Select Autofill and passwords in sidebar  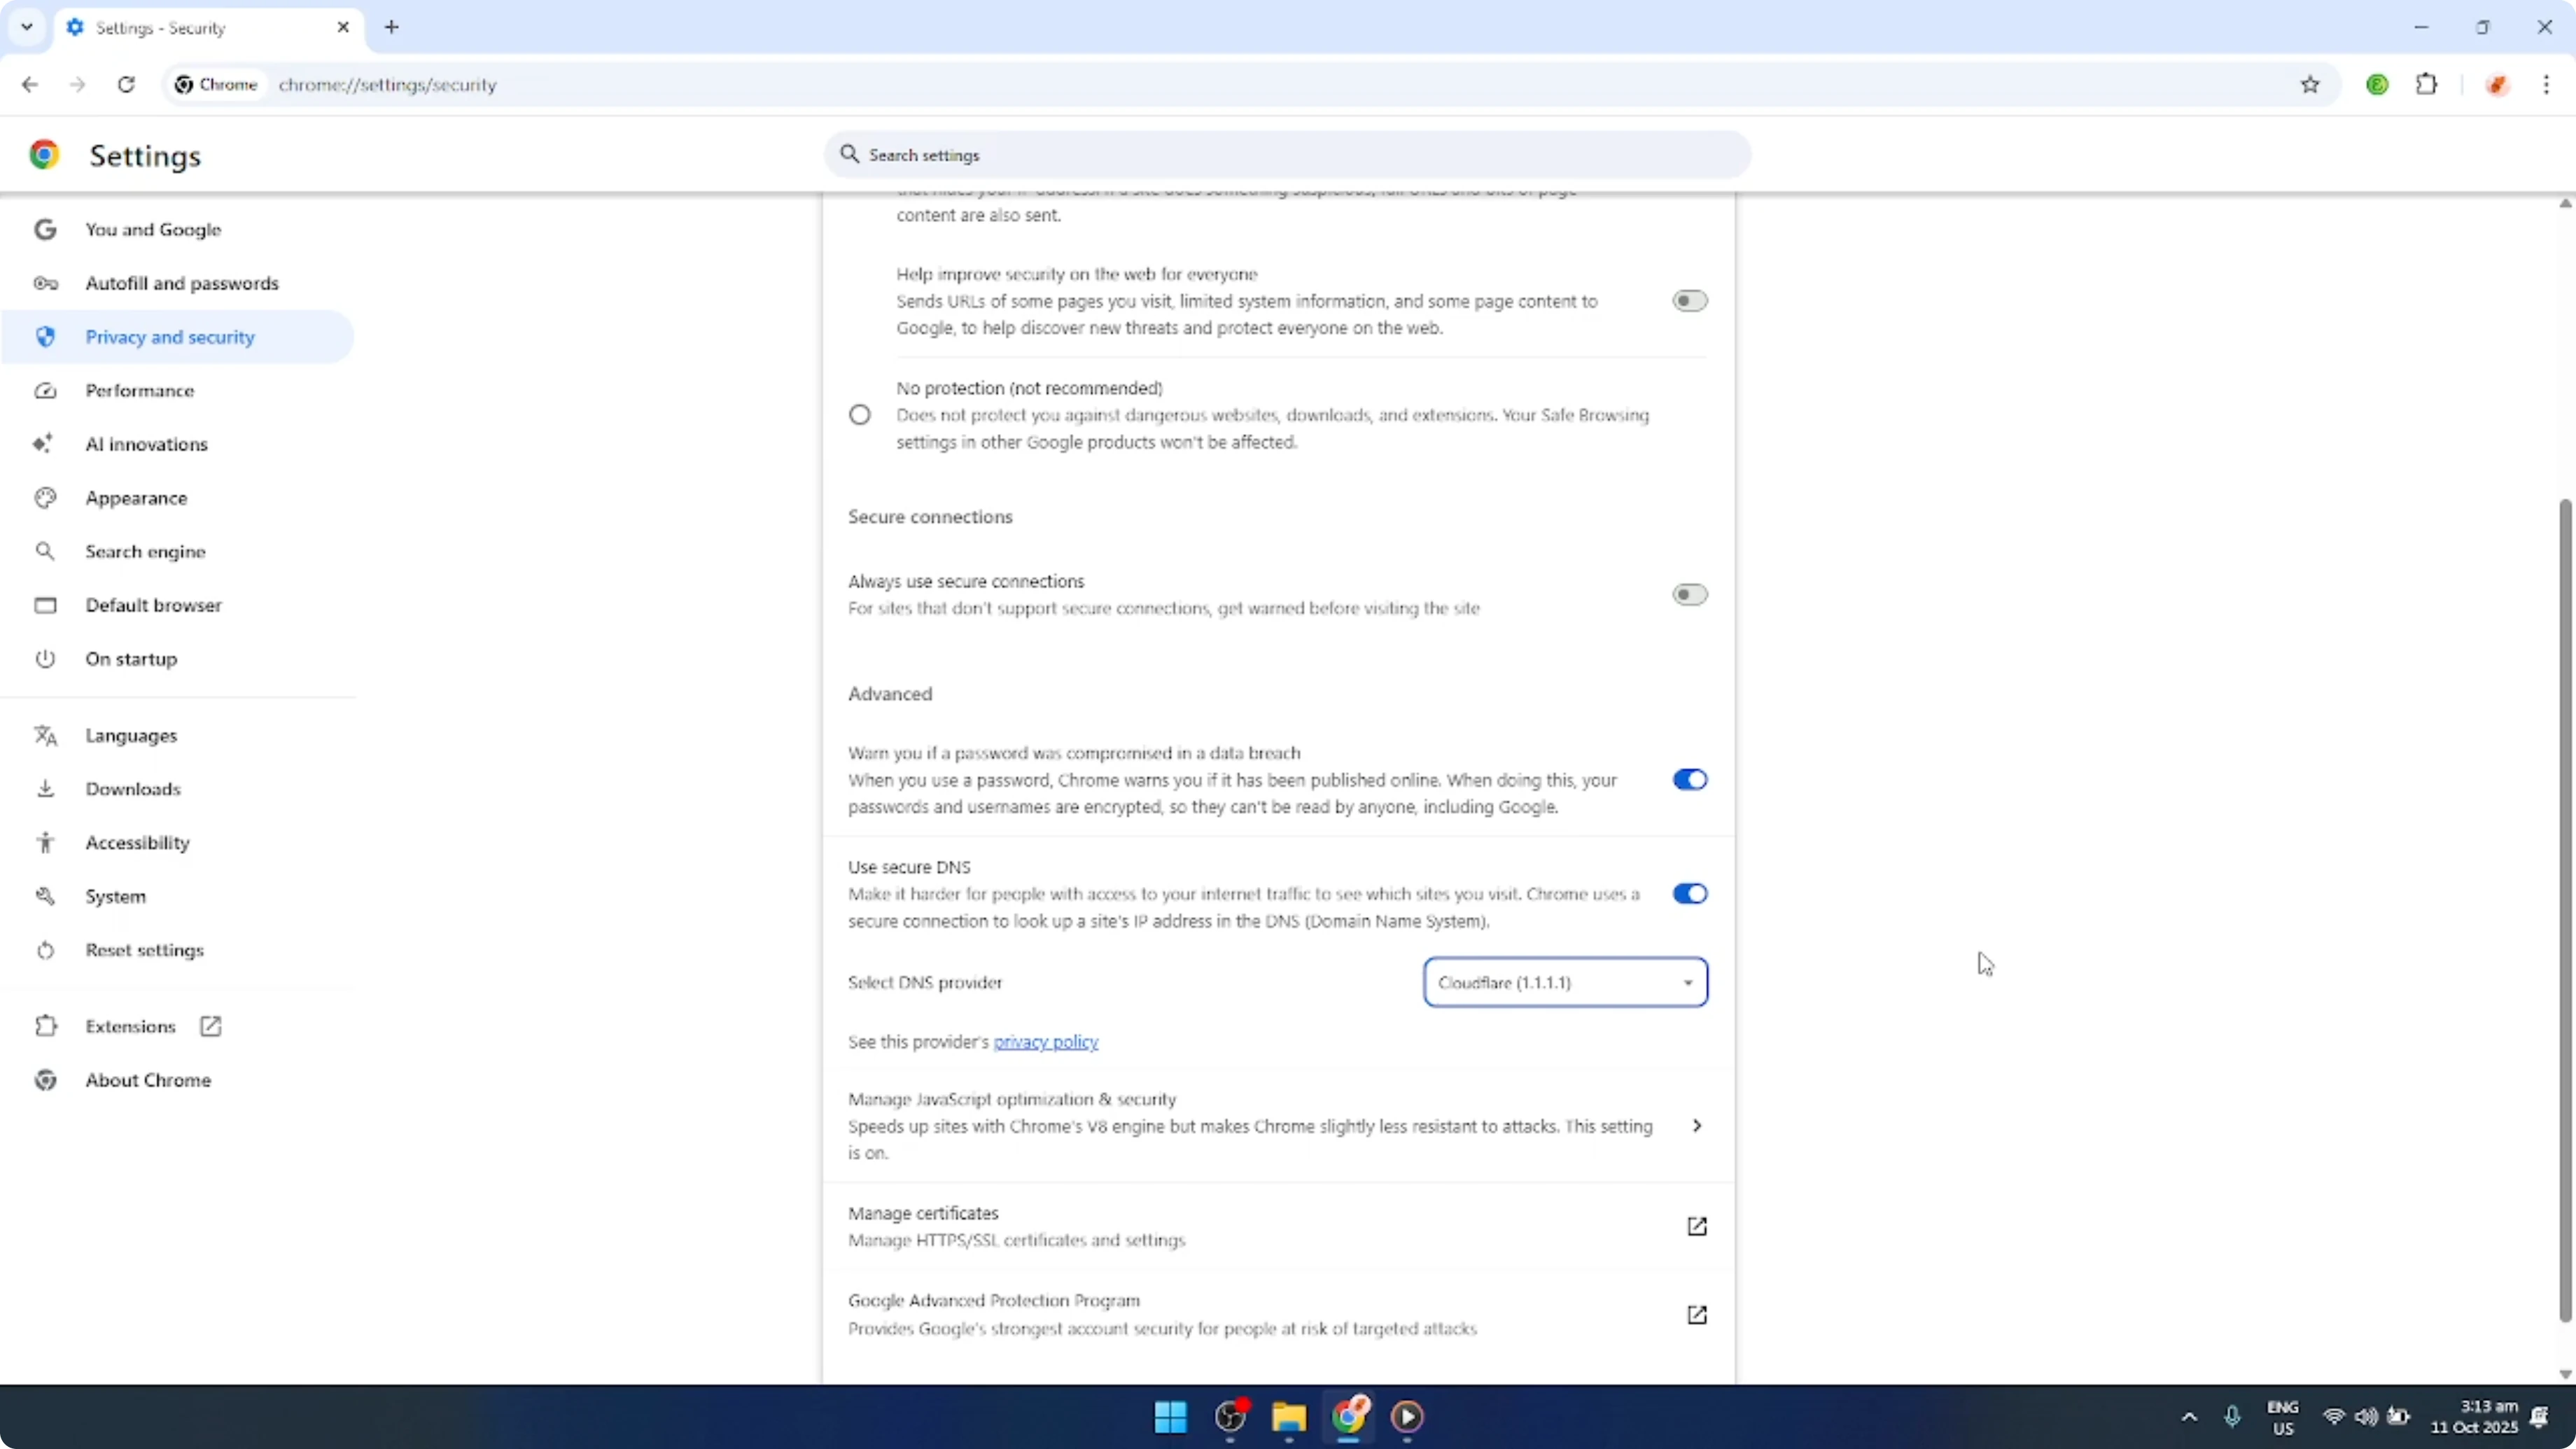182,283
